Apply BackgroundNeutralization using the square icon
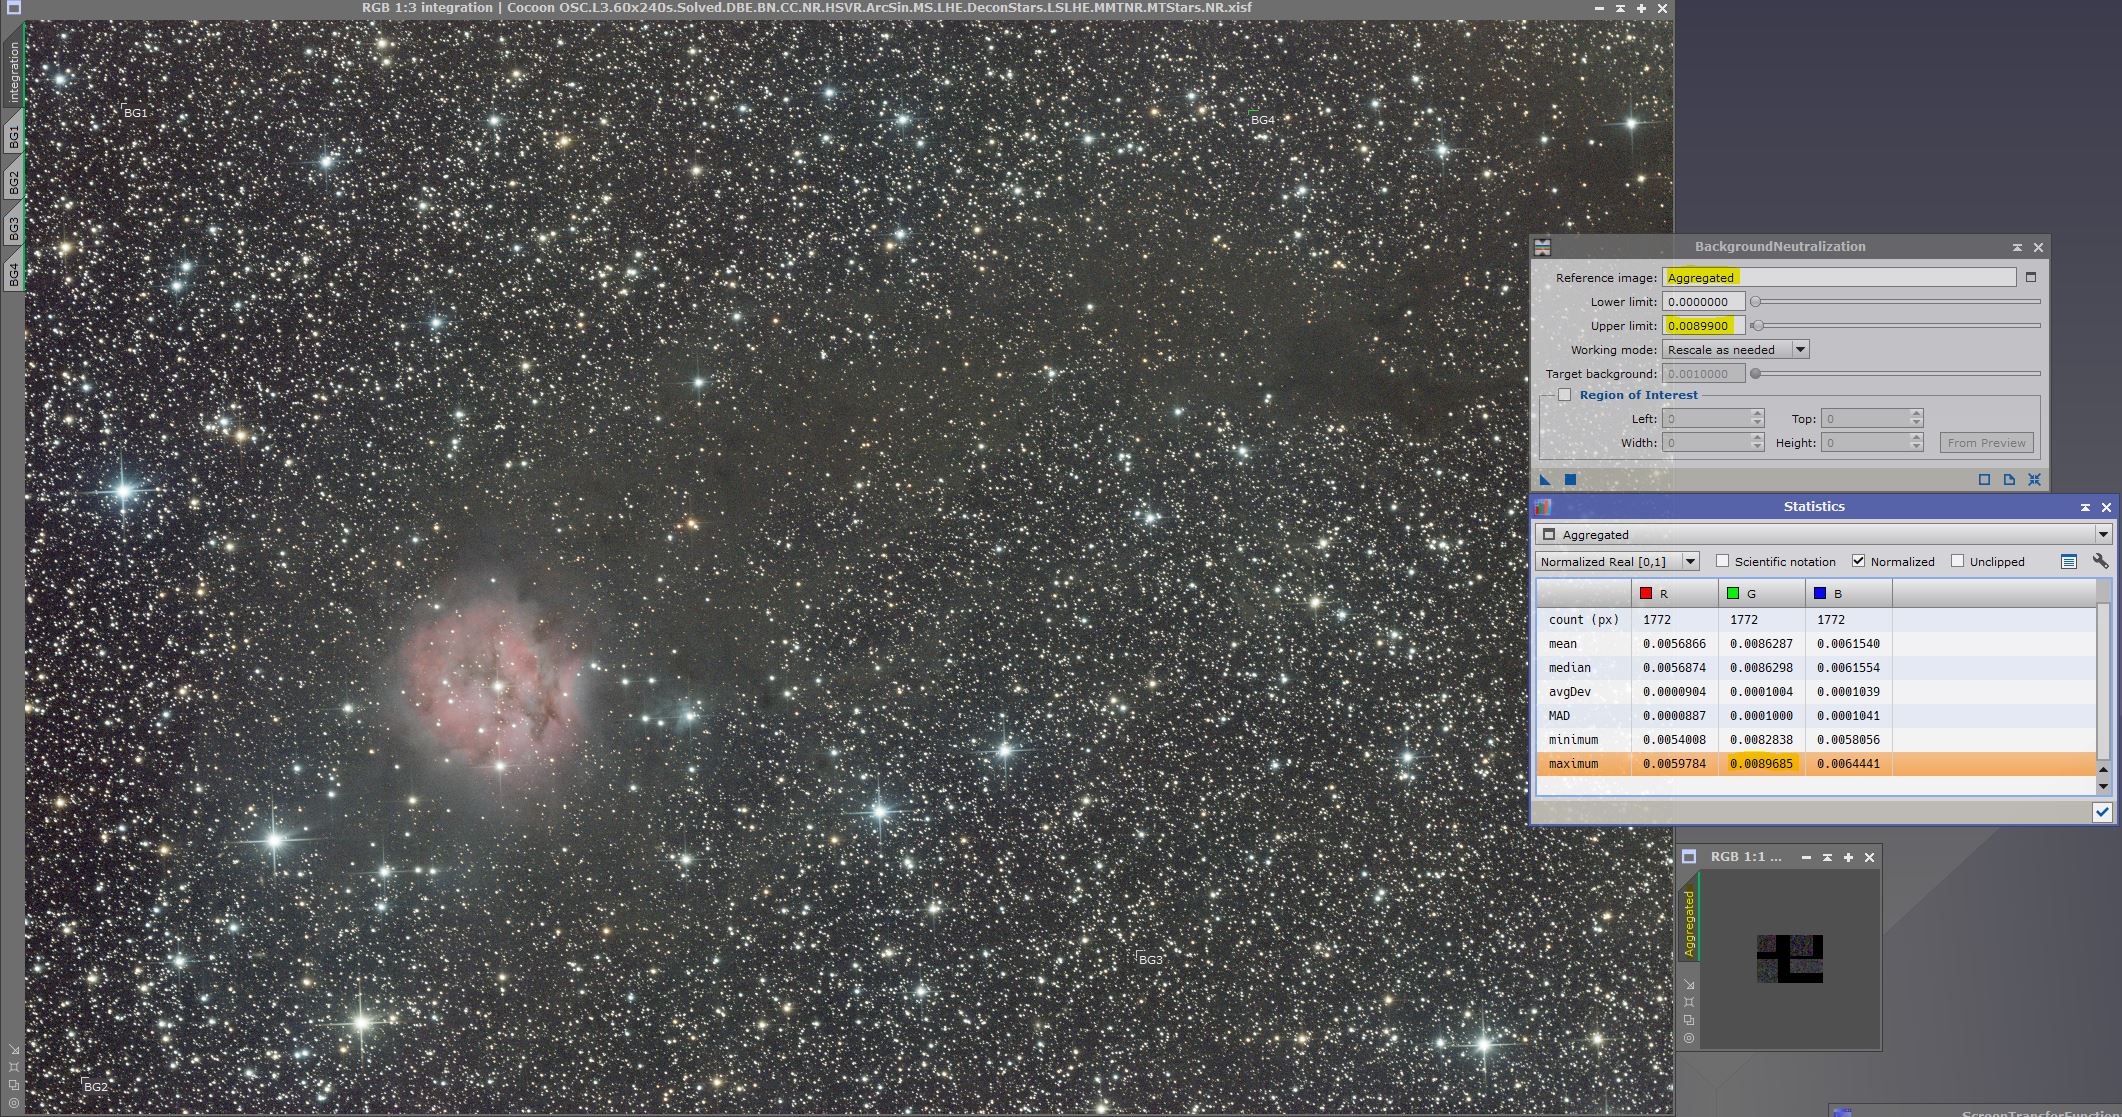The width and height of the screenshot is (2122, 1117). click(1570, 479)
